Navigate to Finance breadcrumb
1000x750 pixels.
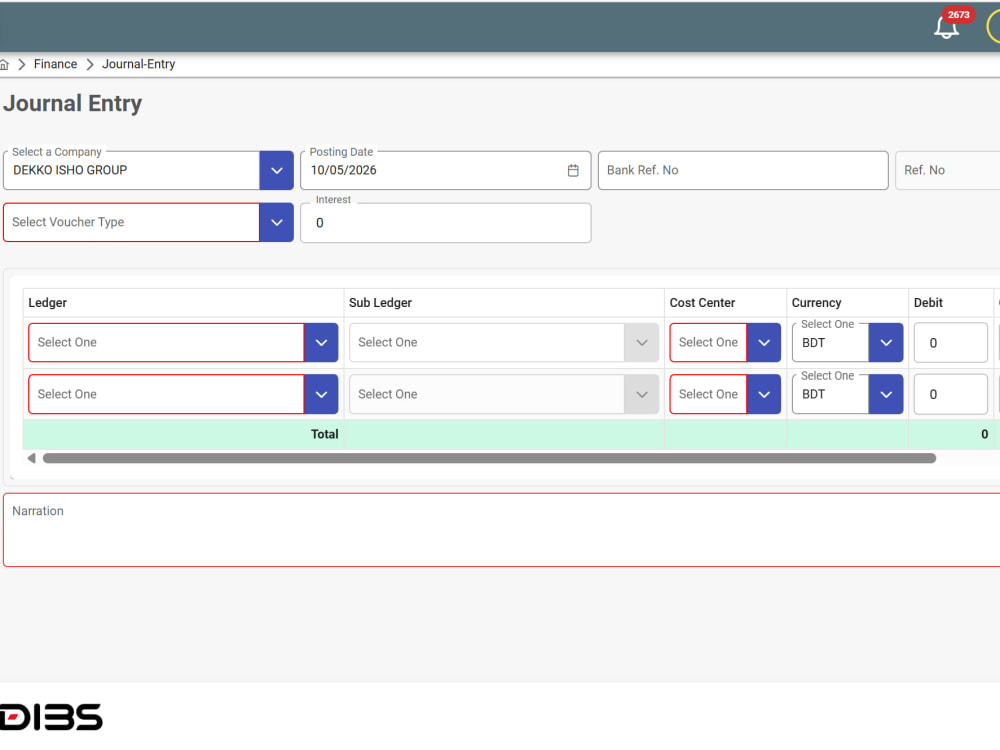tap(55, 64)
